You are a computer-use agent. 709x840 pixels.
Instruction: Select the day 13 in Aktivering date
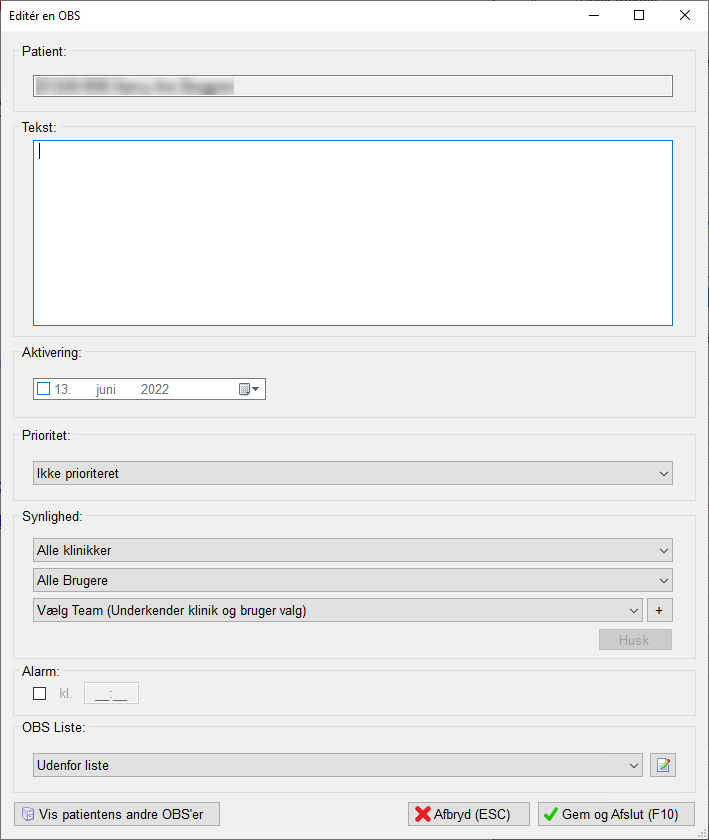63,389
